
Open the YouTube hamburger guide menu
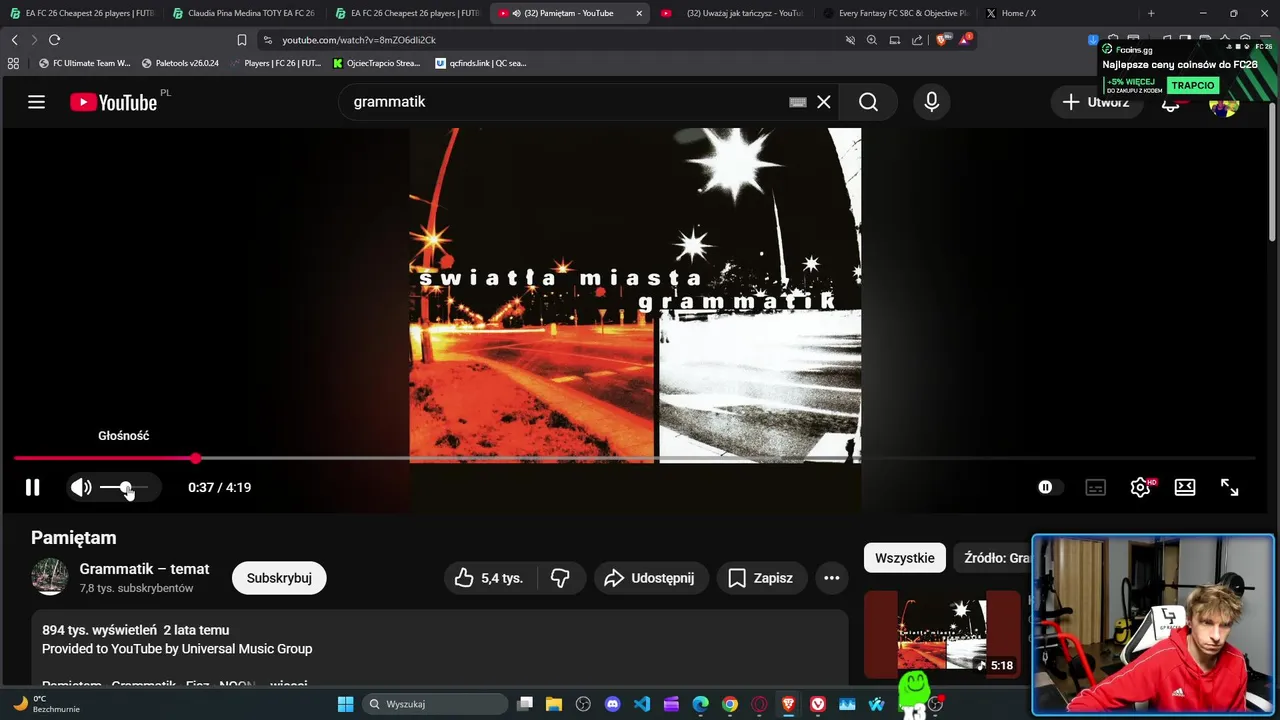click(x=36, y=102)
